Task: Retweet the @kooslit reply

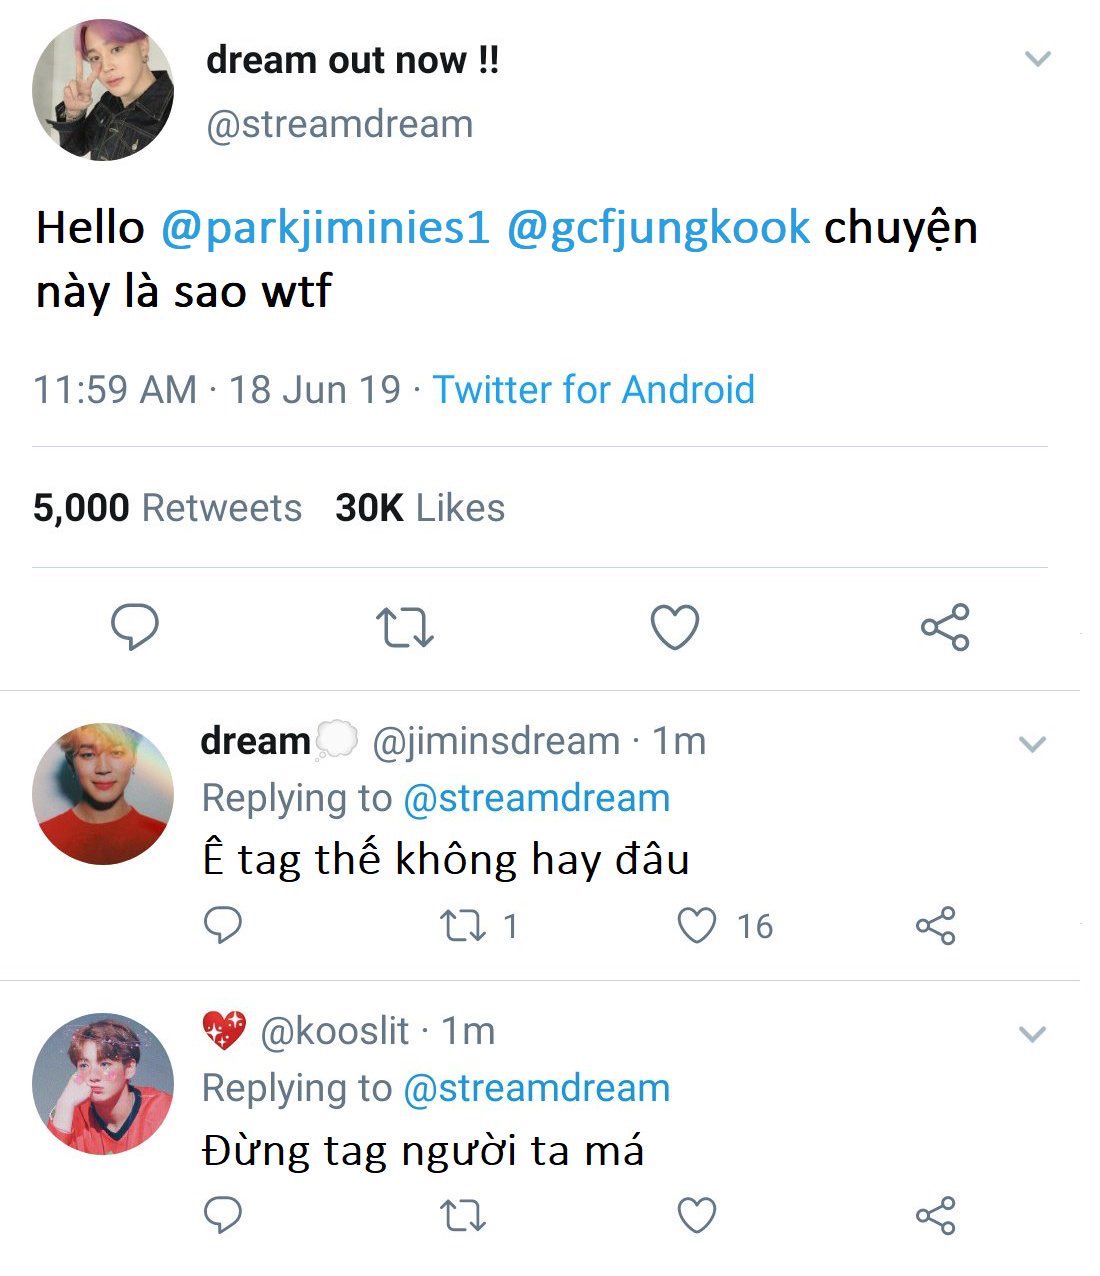Action: [x=464, y=1215]
